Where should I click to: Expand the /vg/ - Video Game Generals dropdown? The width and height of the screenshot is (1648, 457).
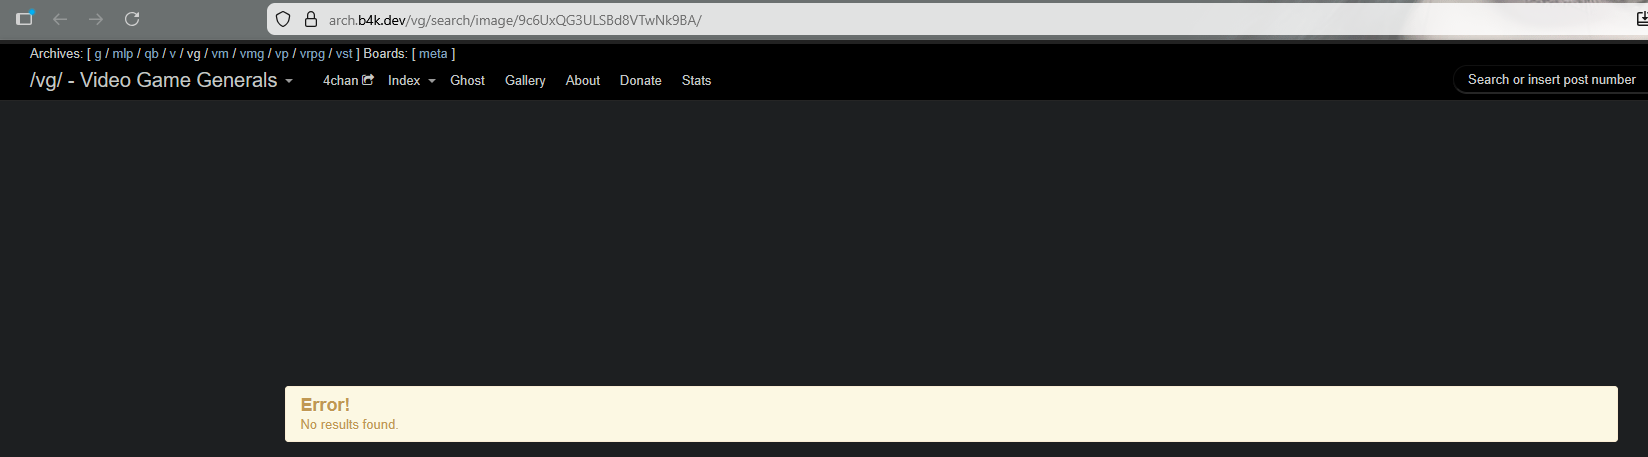[x=161, y=80]
